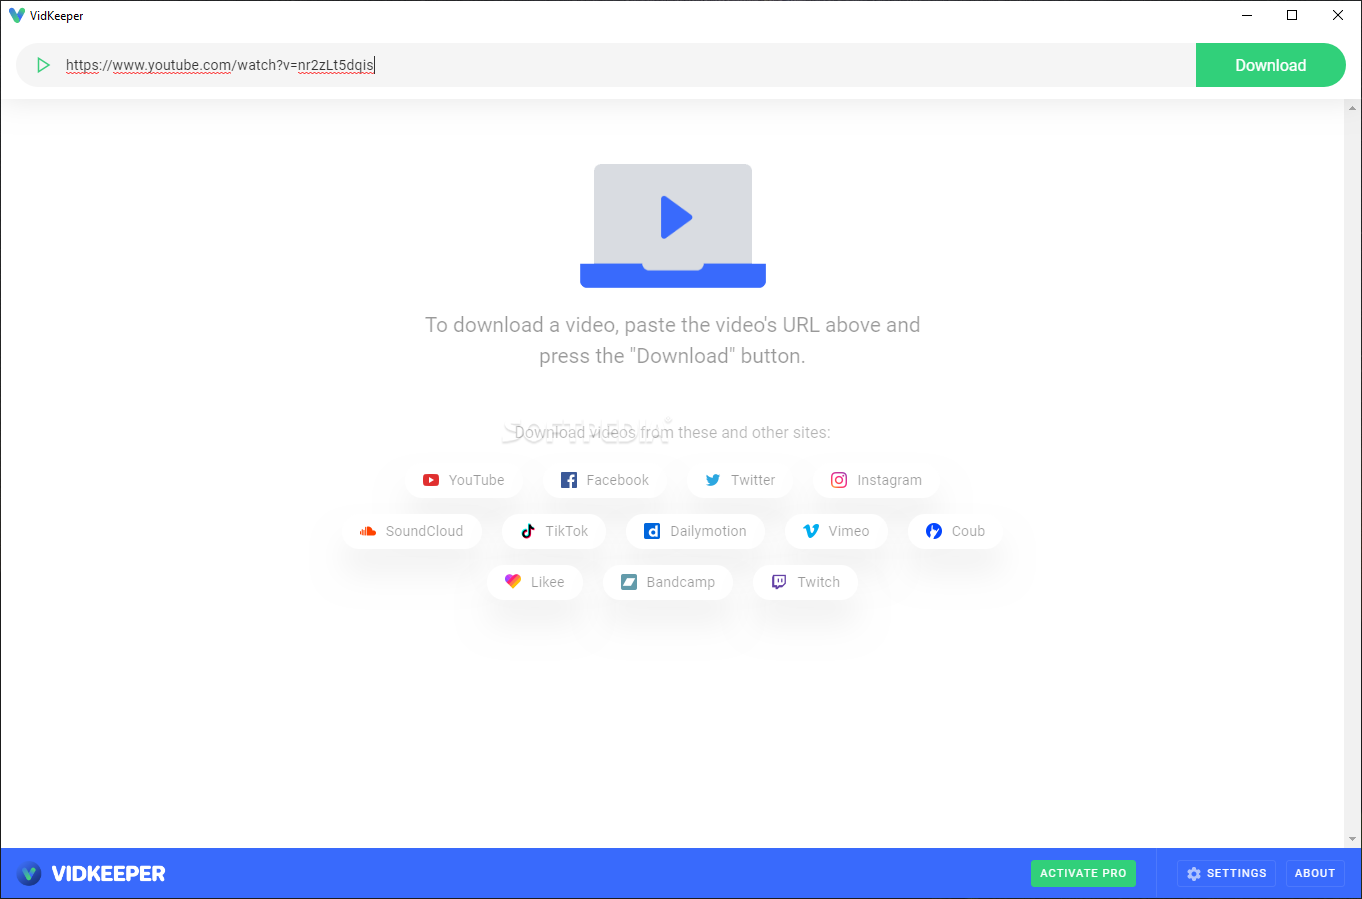
Task: Click the YouTube site logo icon
Action: pyautogui.click(x=431, y=480)
